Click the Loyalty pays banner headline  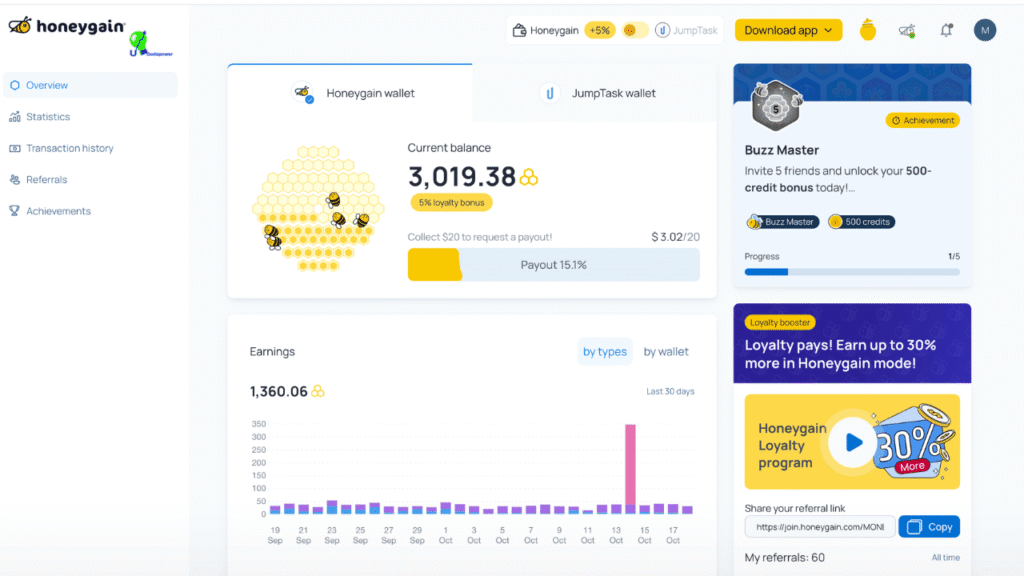(x=840, y=354)
